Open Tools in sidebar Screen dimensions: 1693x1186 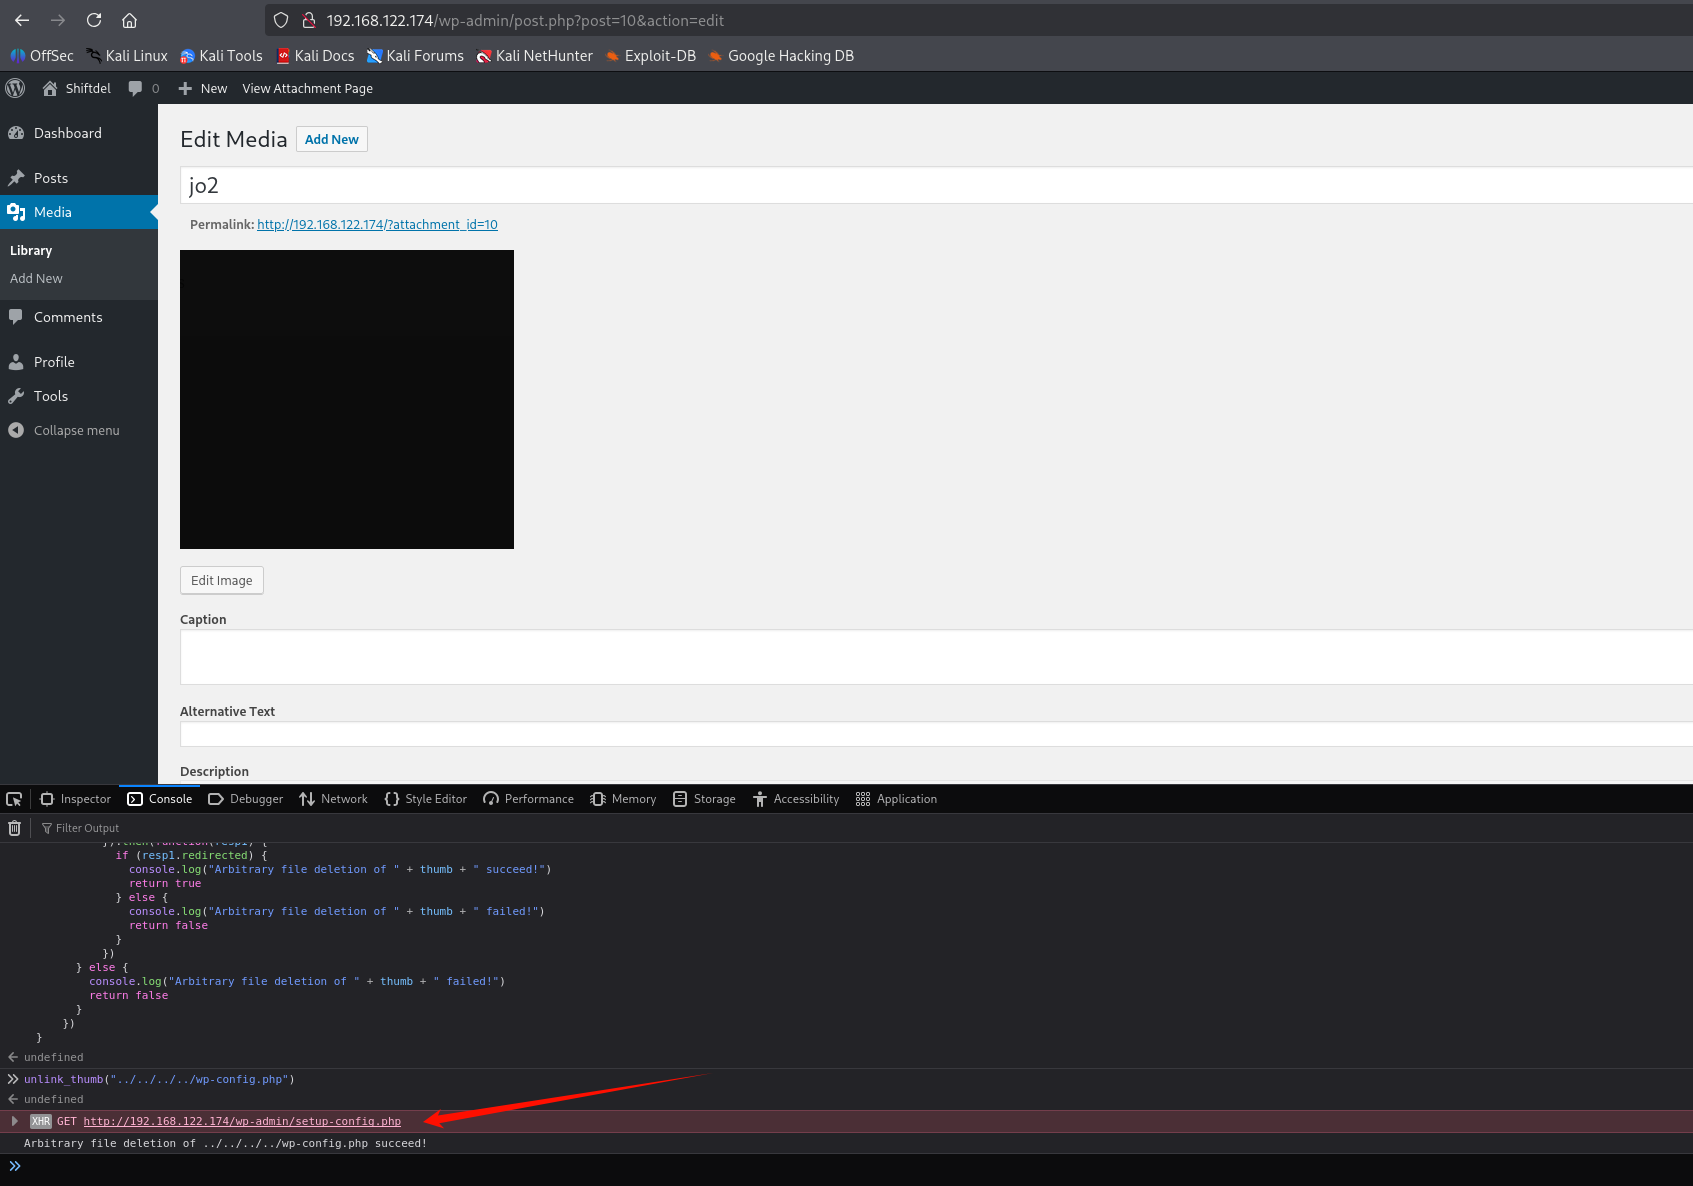pos(79,396)
